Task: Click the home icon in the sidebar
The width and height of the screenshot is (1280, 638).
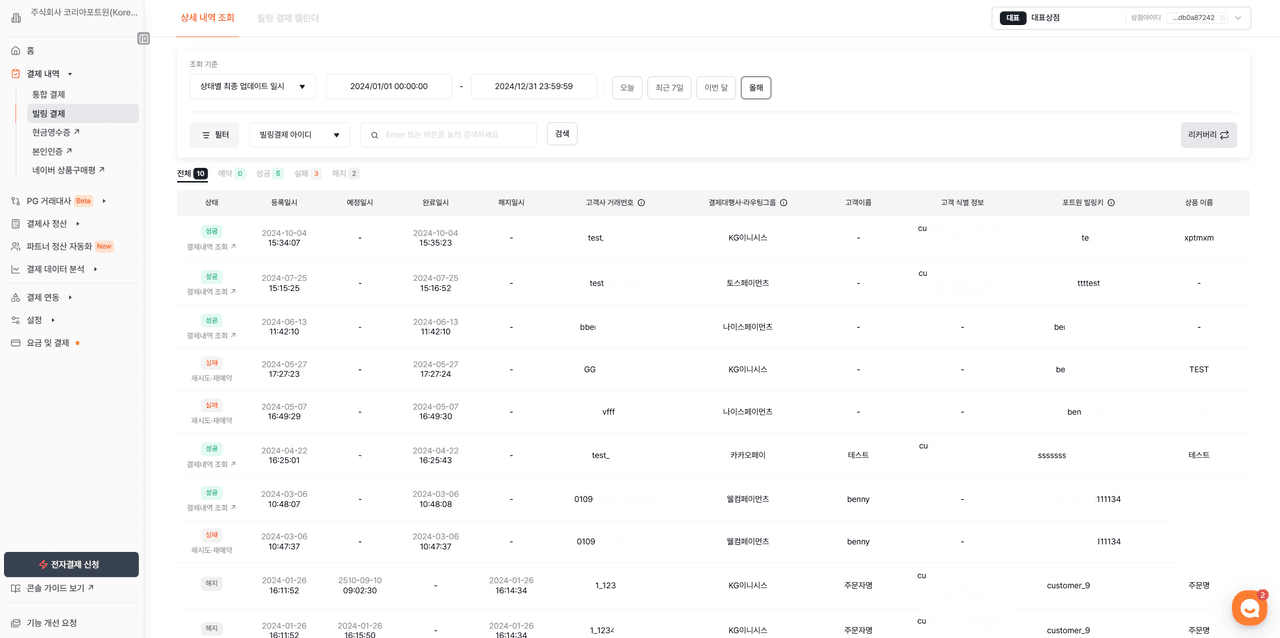Action: click(x=16, y=51)
